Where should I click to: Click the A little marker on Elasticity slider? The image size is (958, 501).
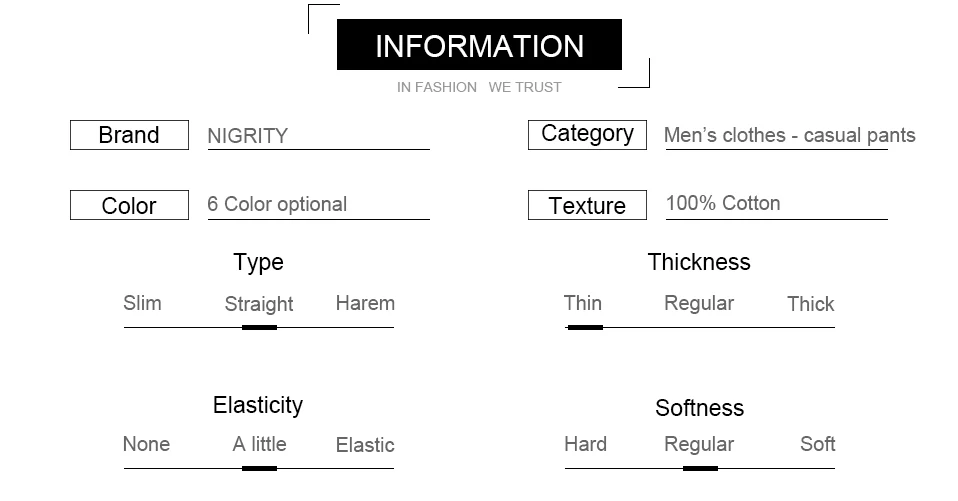(x=259, y=469)
